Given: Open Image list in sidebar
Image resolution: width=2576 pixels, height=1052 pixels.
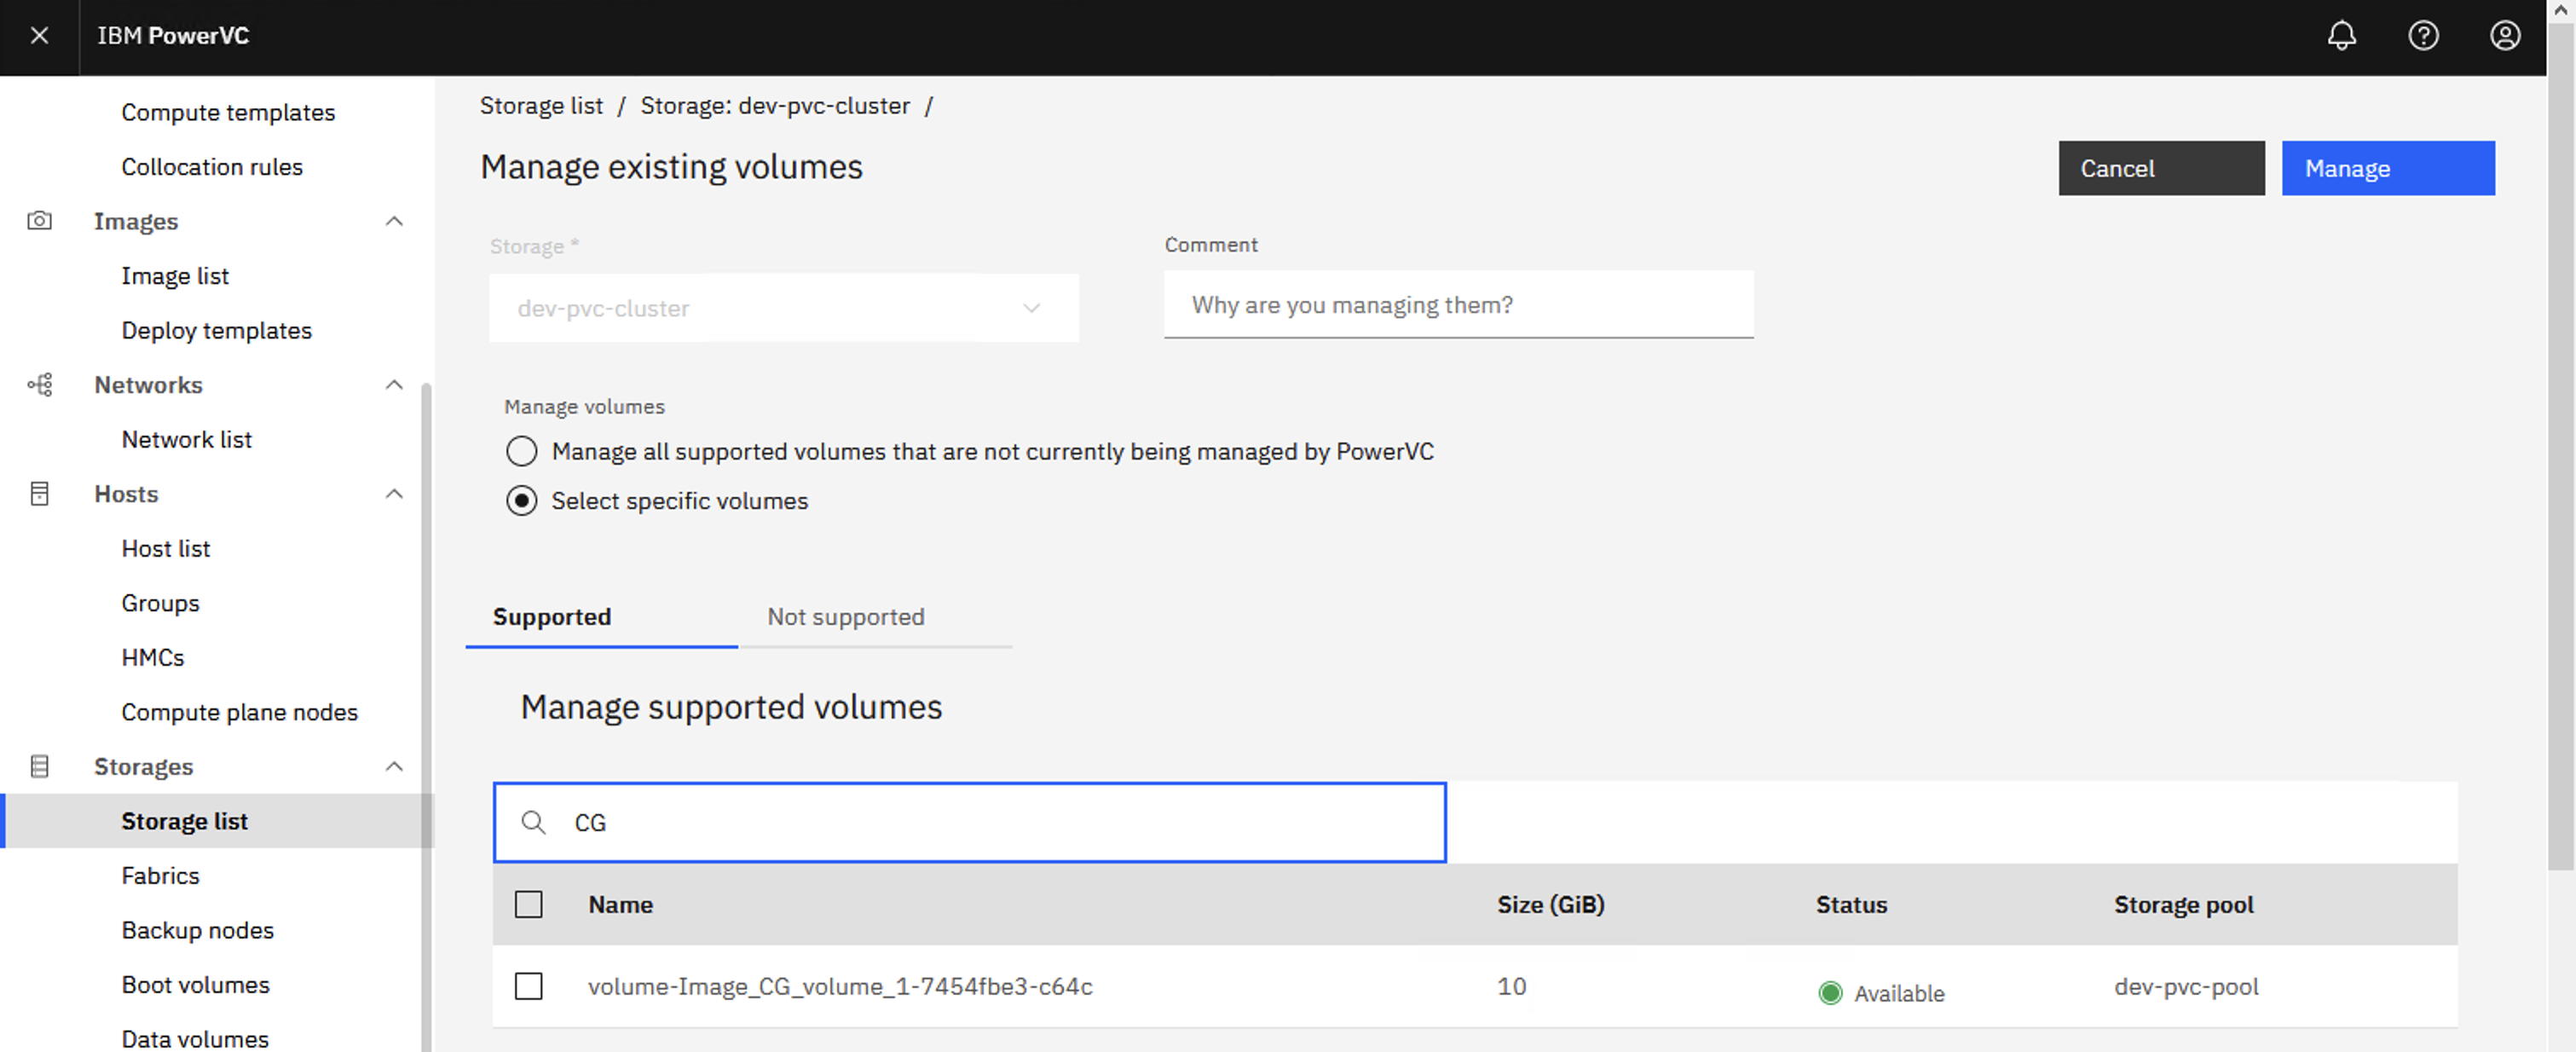Looking at the screenshot, I should tap(175, 276).
